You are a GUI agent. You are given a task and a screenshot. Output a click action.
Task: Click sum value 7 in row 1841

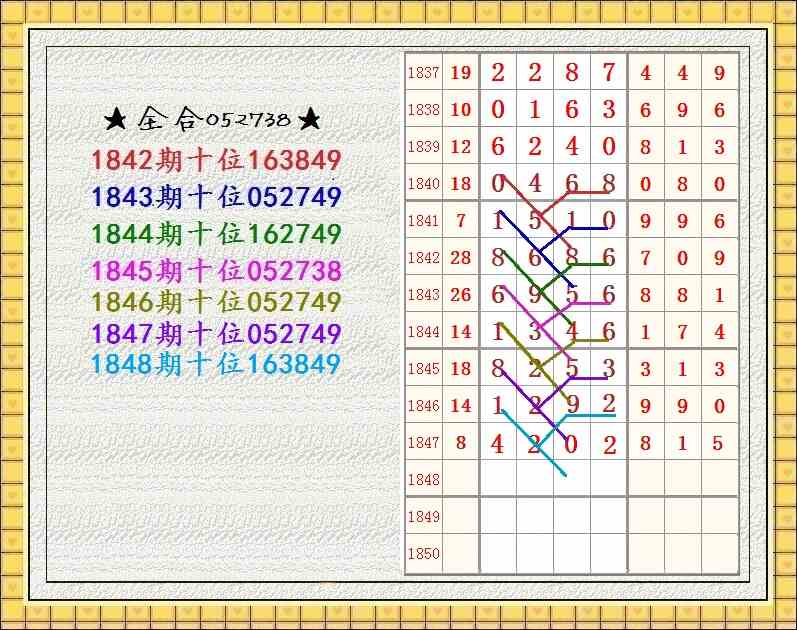460,221
